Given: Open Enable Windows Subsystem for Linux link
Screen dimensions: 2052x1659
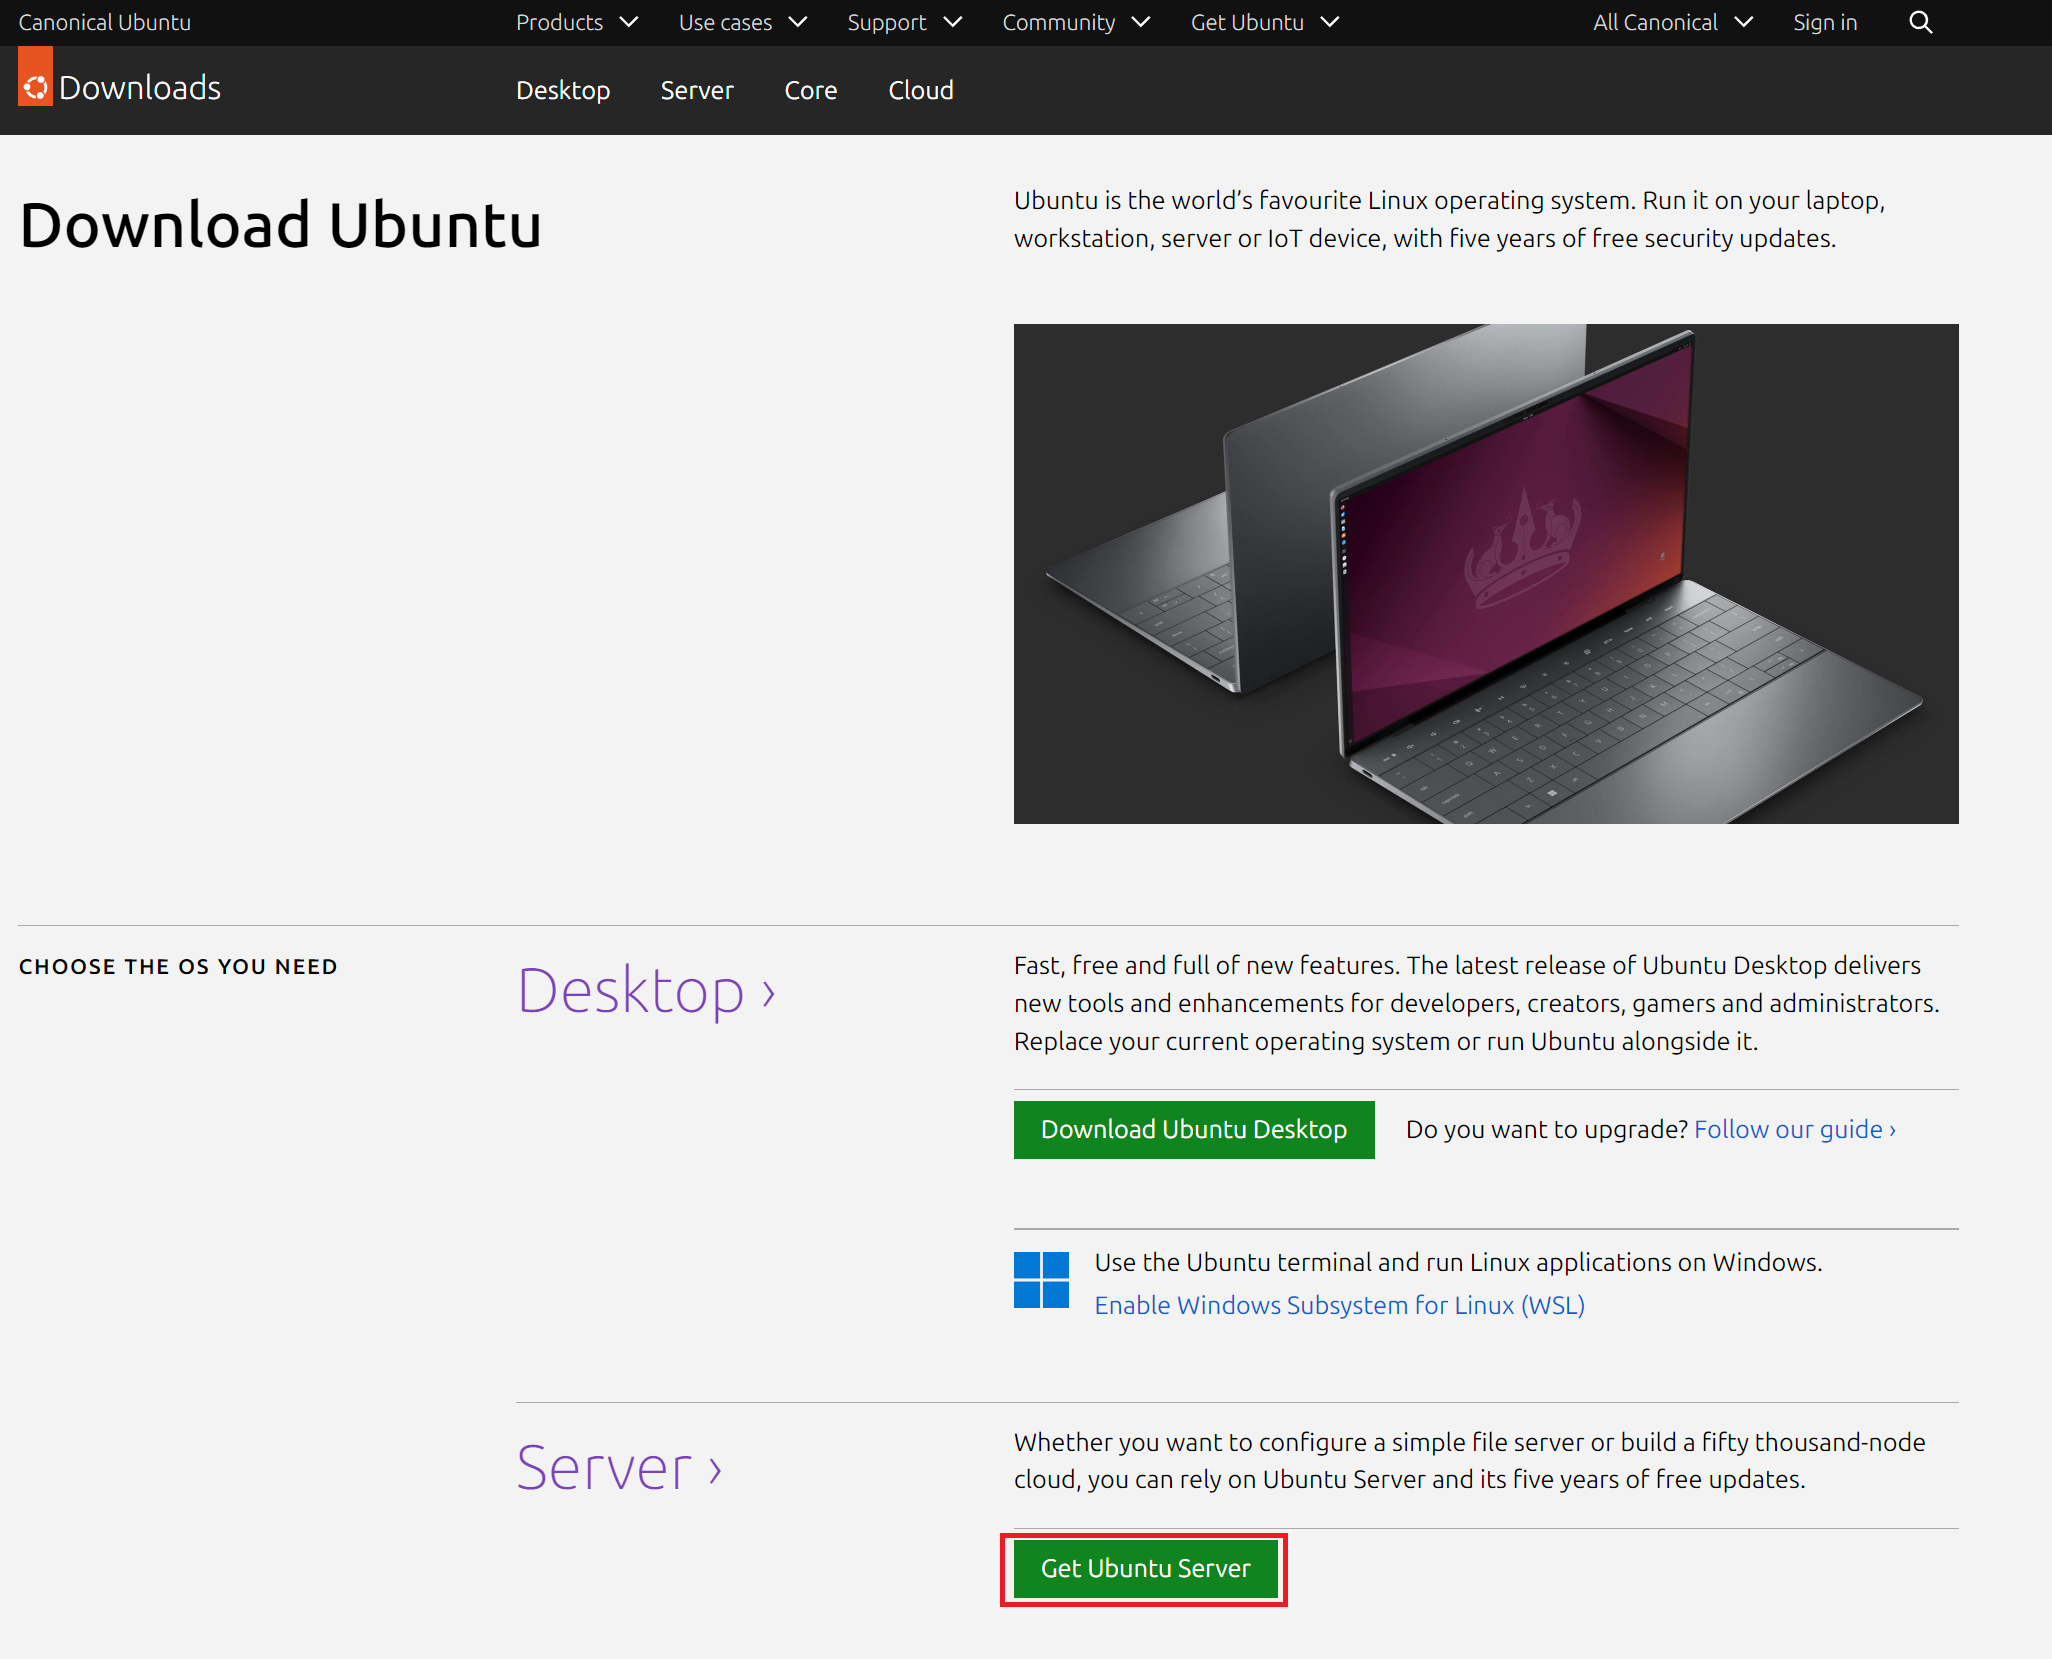Looking at the screenshot, I should click(x=1339, y=1305).
